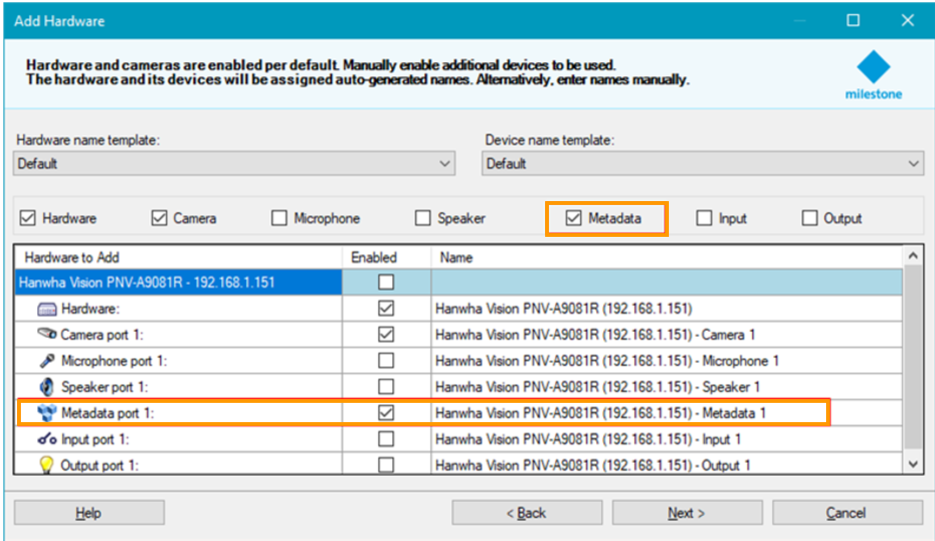Click the 'Hardware to Add' column header
This screenshot has width=935, height=541.
coord(178,258)
